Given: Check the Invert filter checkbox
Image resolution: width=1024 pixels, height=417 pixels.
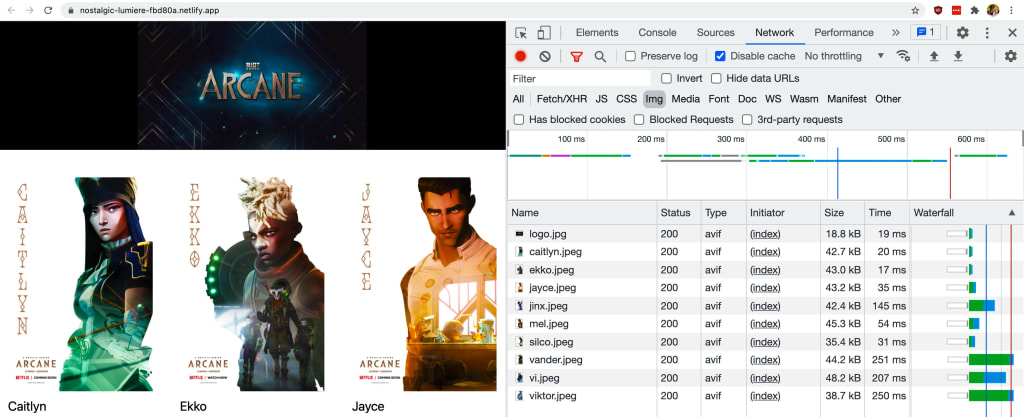Looking at the screenshot, I should [666, 79].
